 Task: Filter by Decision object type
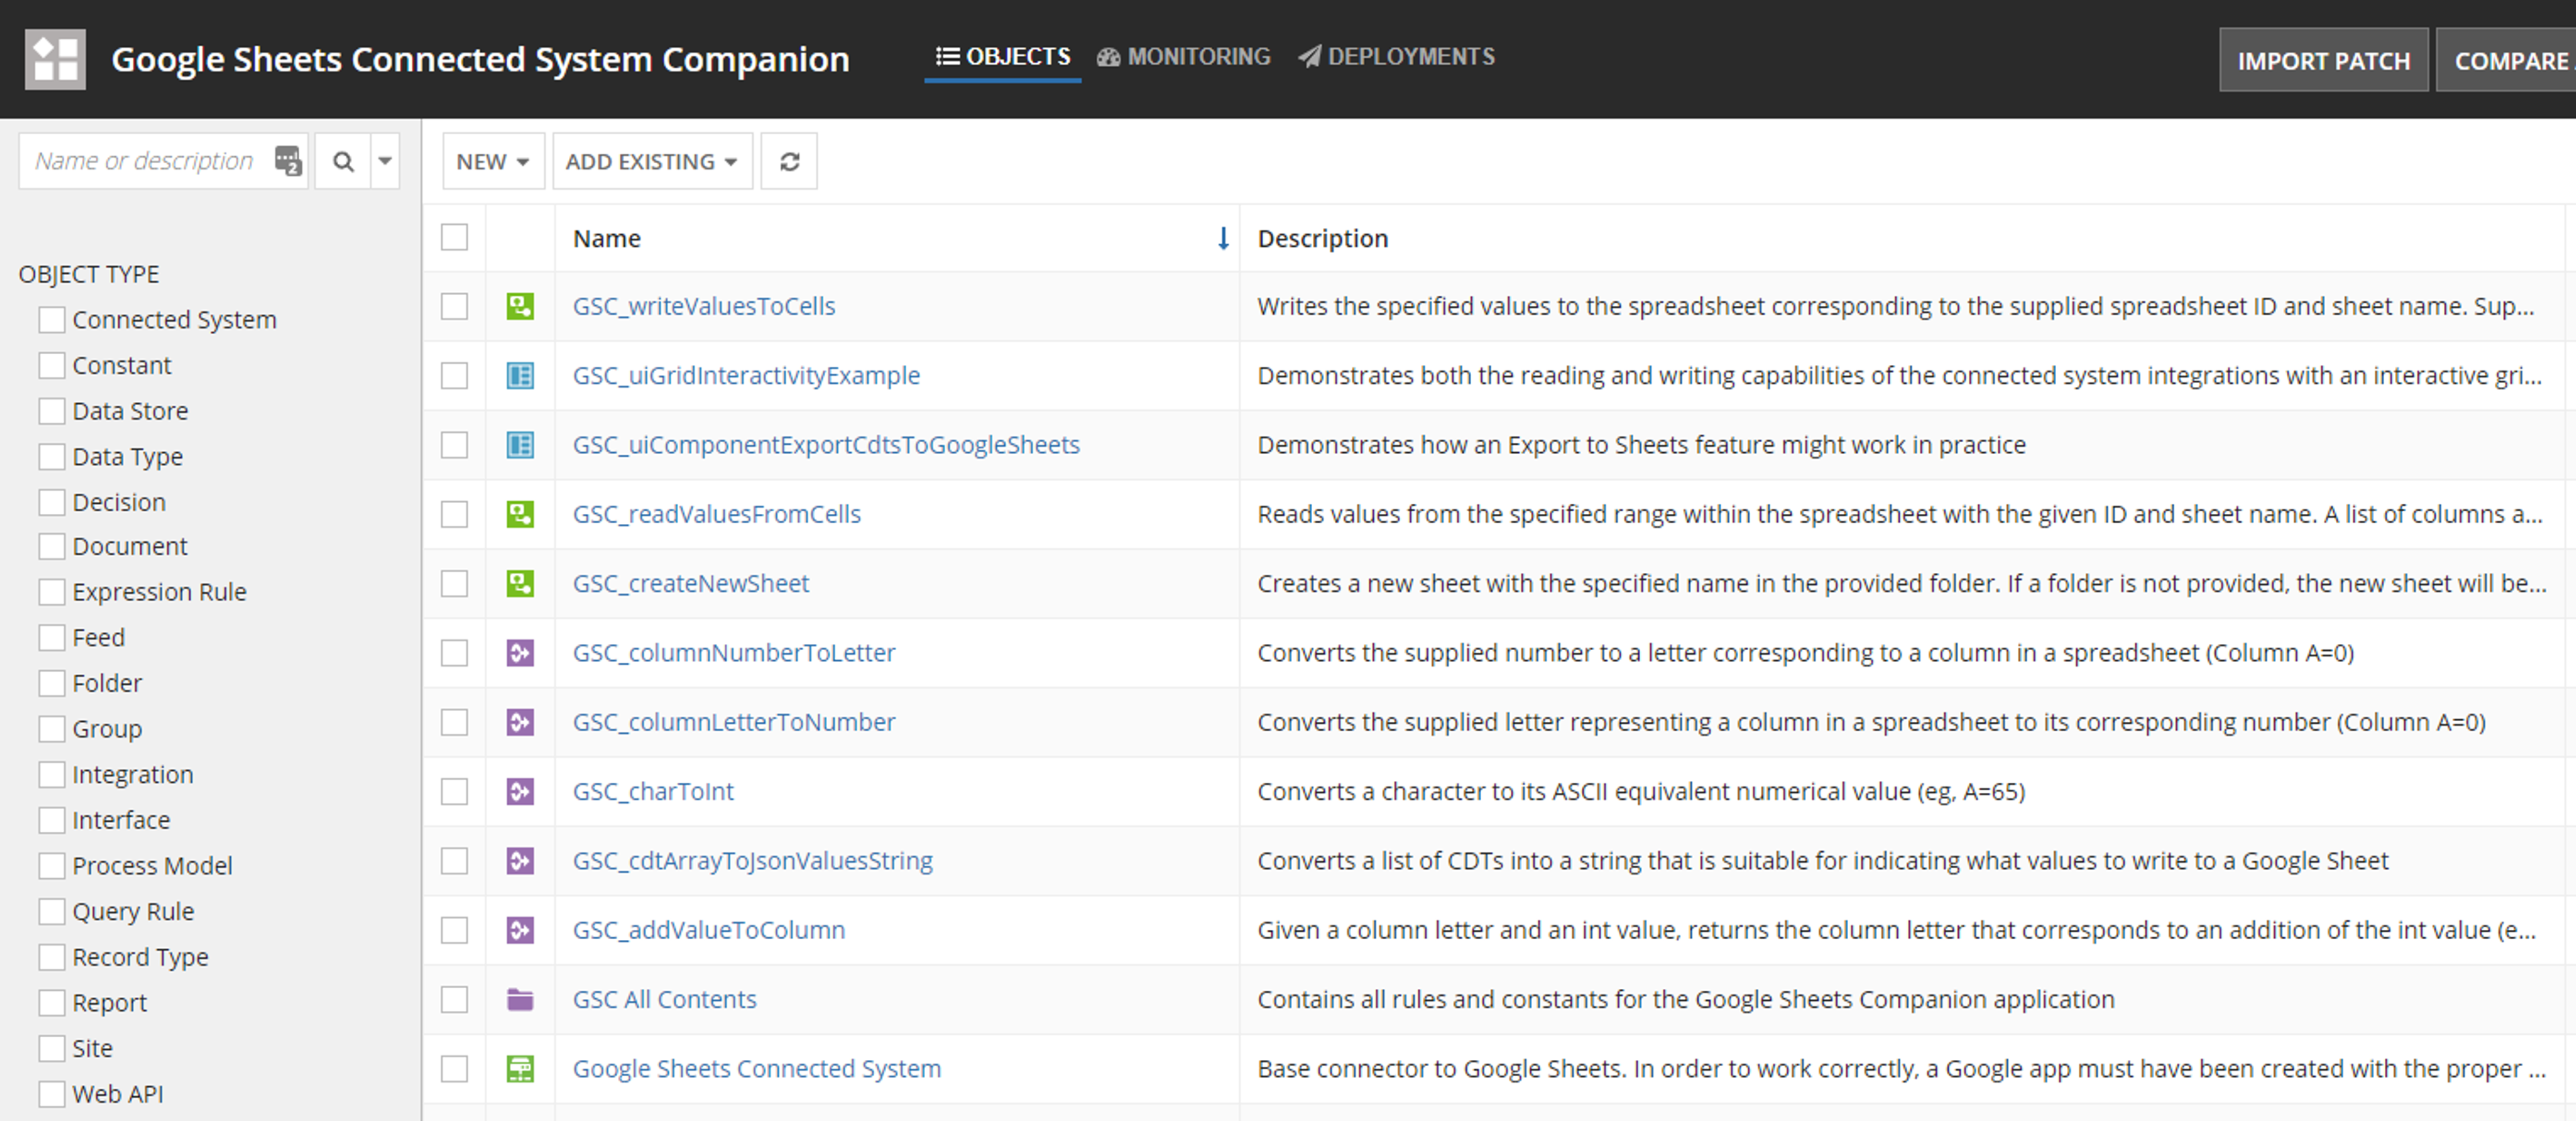[52, 502]
